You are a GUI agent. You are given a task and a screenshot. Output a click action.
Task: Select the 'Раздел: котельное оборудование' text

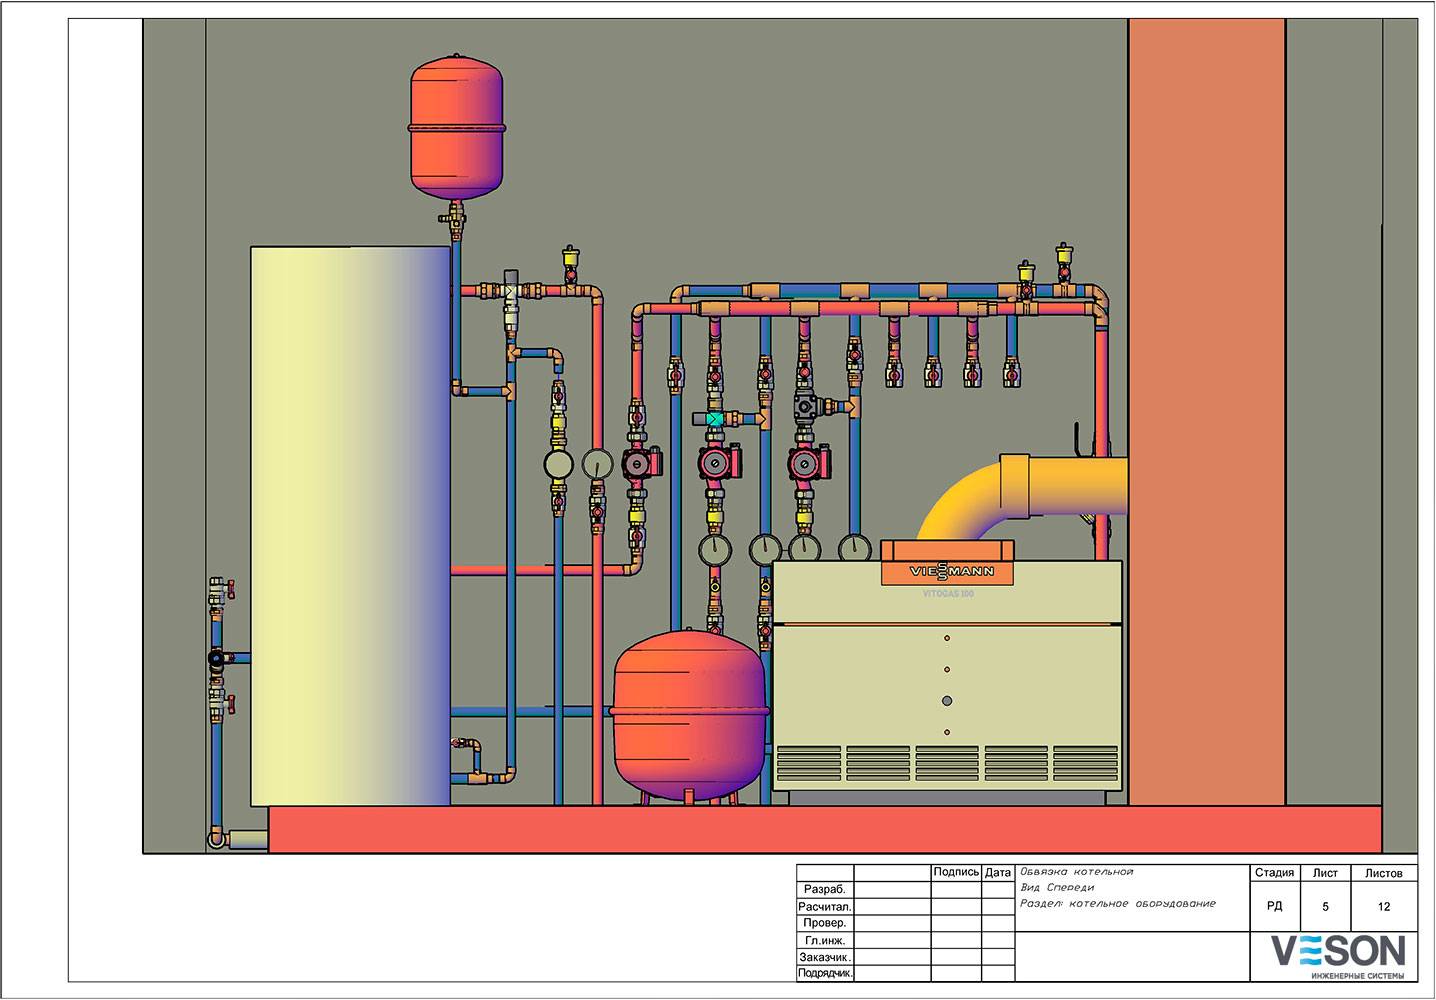[1117, 904]
